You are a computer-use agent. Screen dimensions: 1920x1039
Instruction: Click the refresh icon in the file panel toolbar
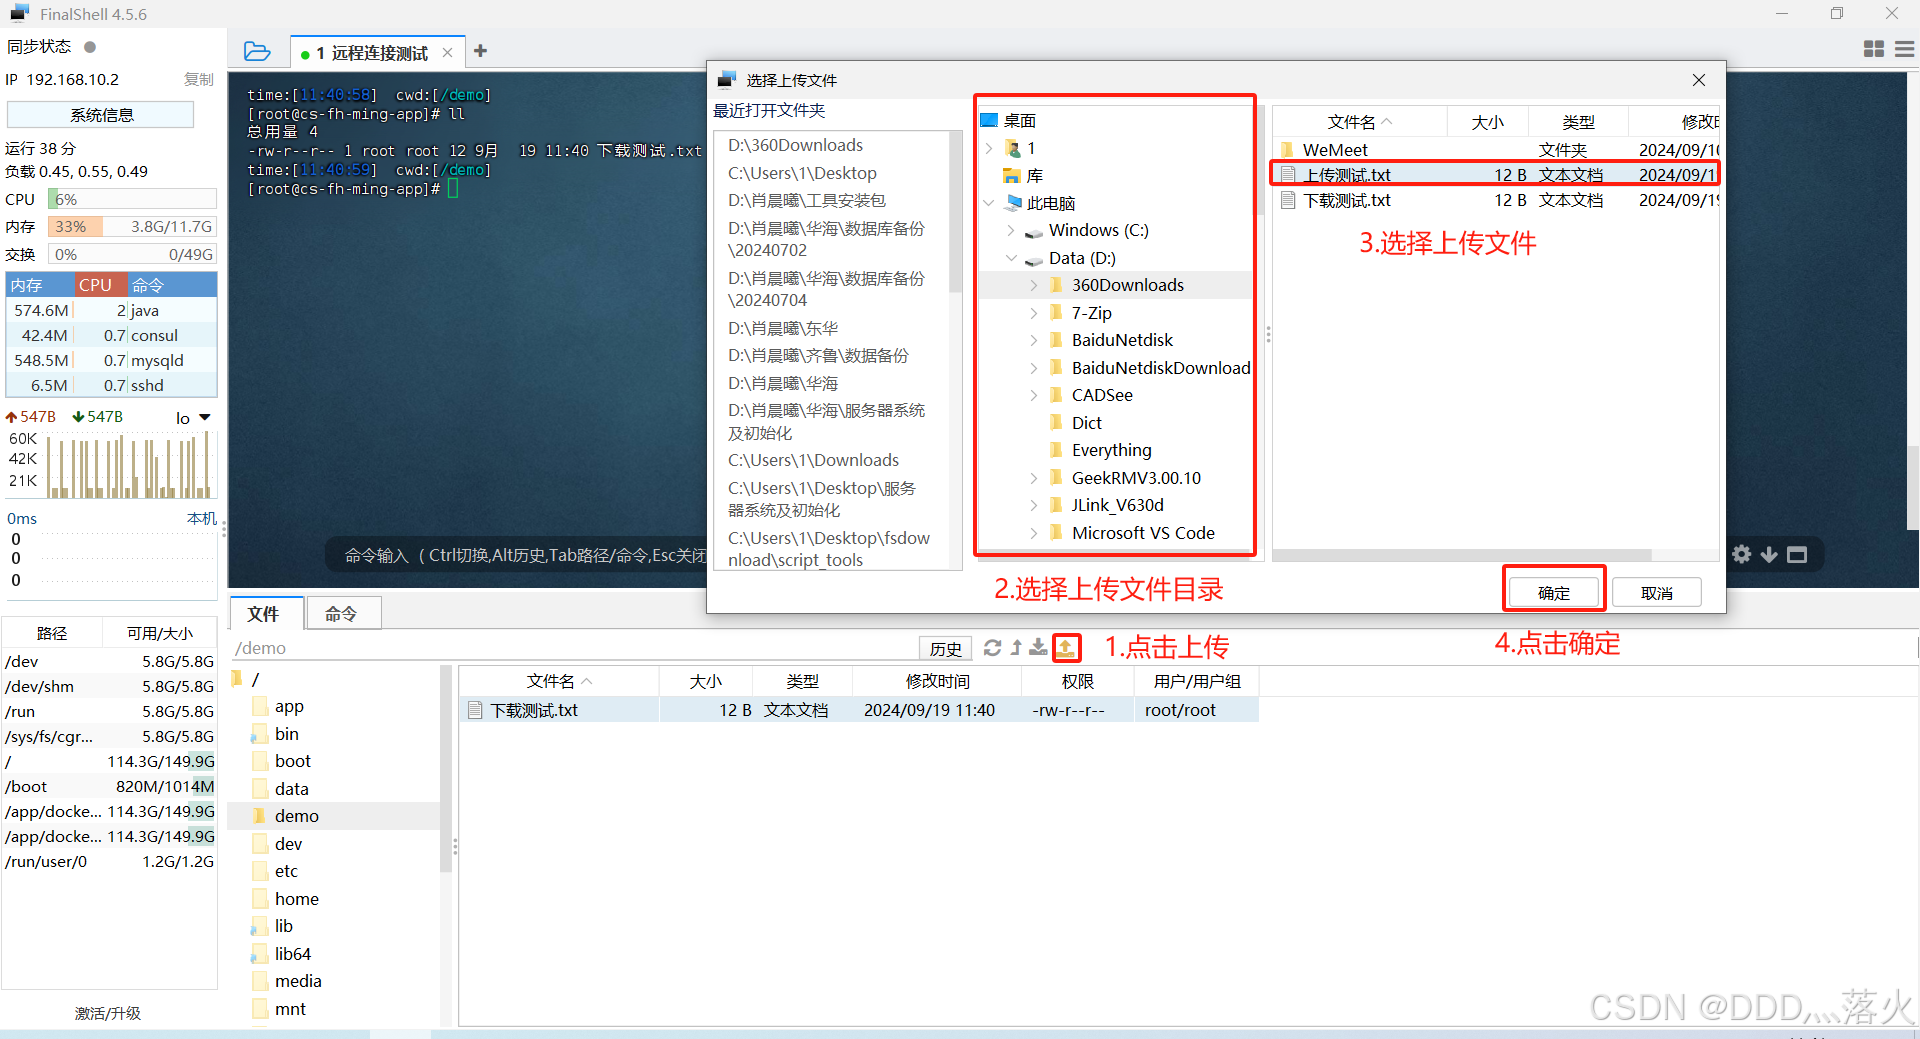993,648
